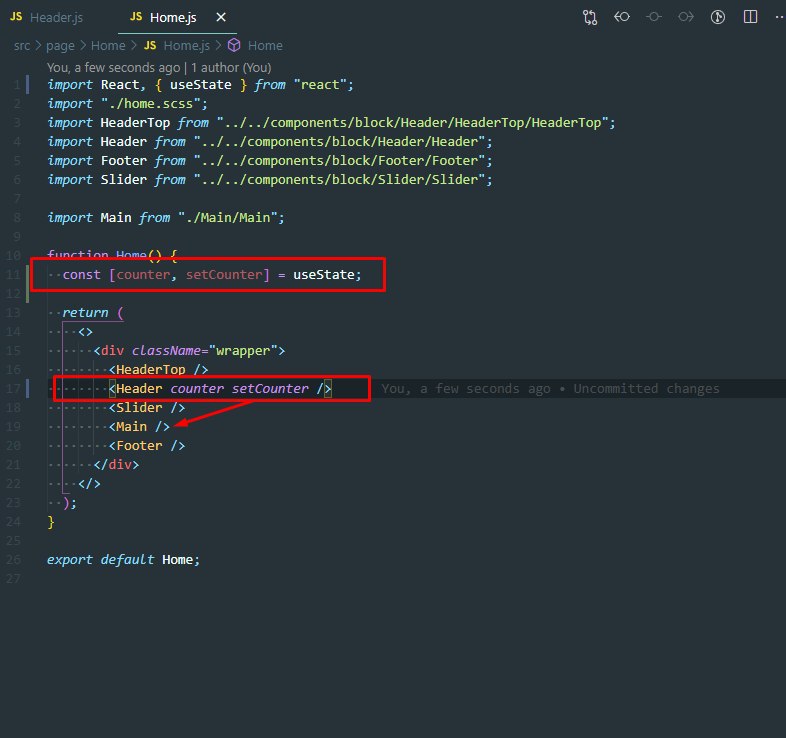786x738 pixels.
Task: Click the 'Uncommitted changes' inline blame text
Action: point(646,389)
